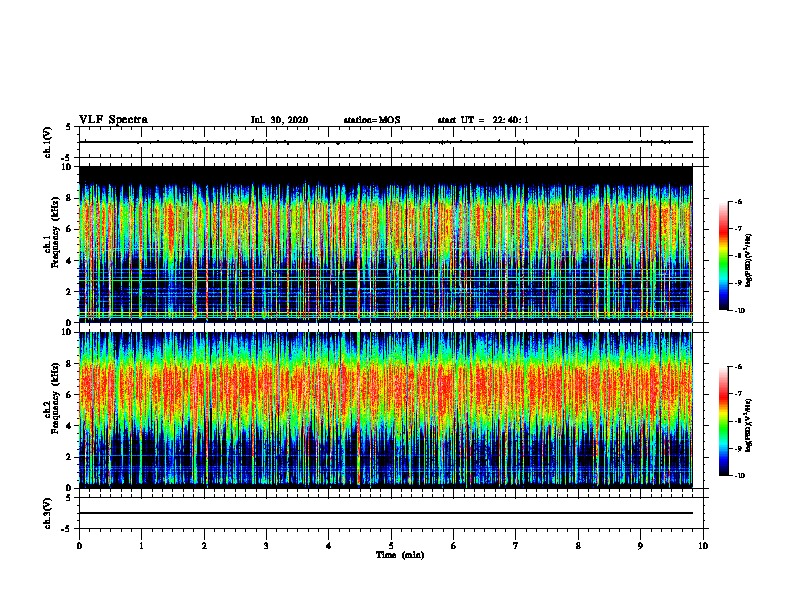Click the "VLF Spectra" plot title

tap(113, 120)
